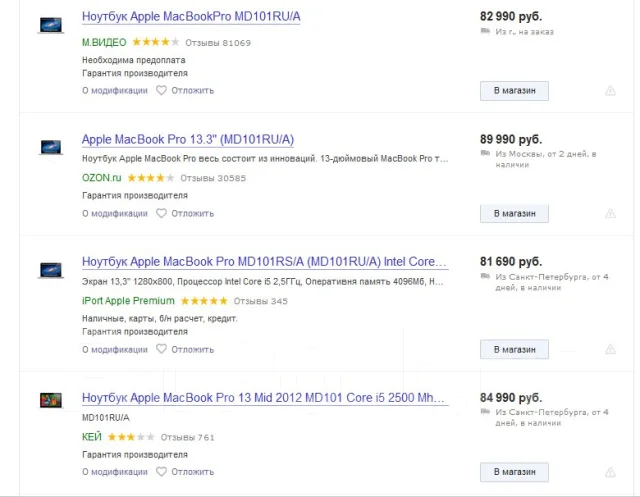Open the М.ВИДЕО laptop thumbnail image
Viewport: 640px width, 497px height.
pos(51,25)
